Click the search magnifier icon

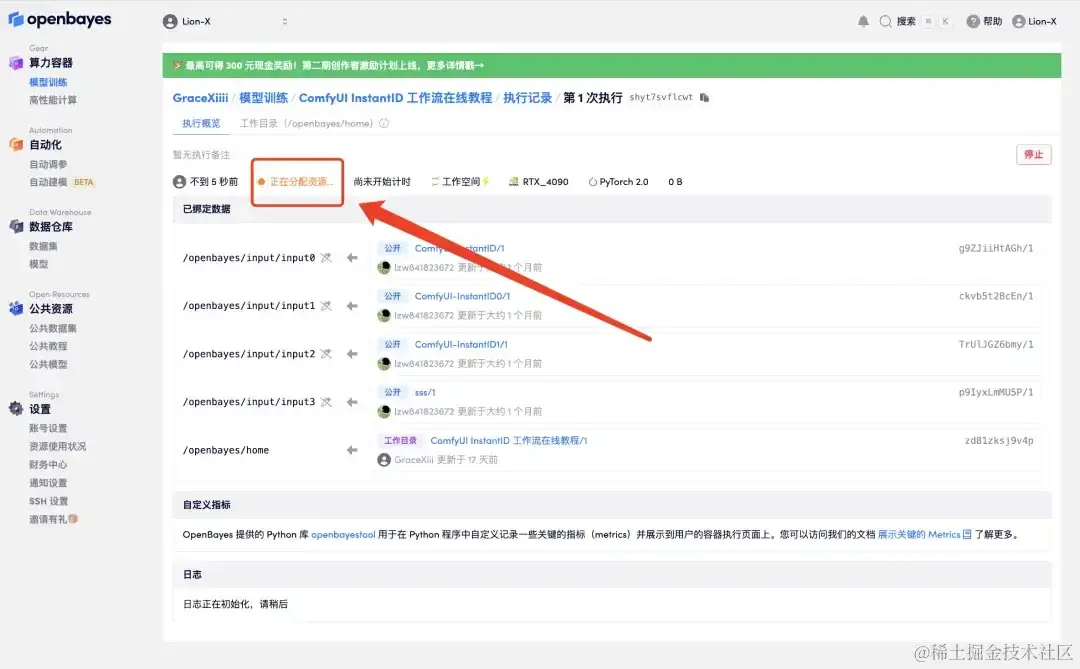(885, 21)
